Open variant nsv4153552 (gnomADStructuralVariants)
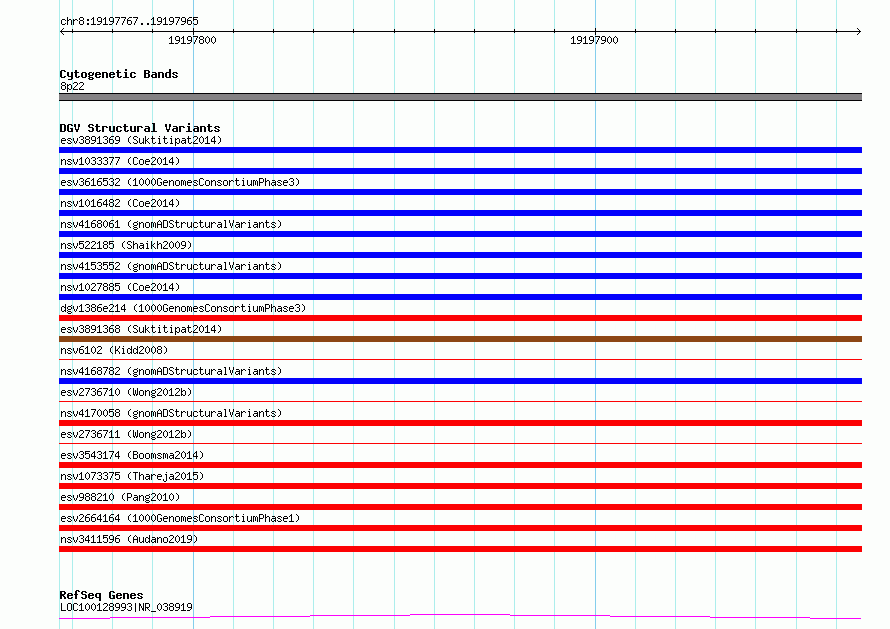This screenshot has width=890, height=629. tap(171, 266)
